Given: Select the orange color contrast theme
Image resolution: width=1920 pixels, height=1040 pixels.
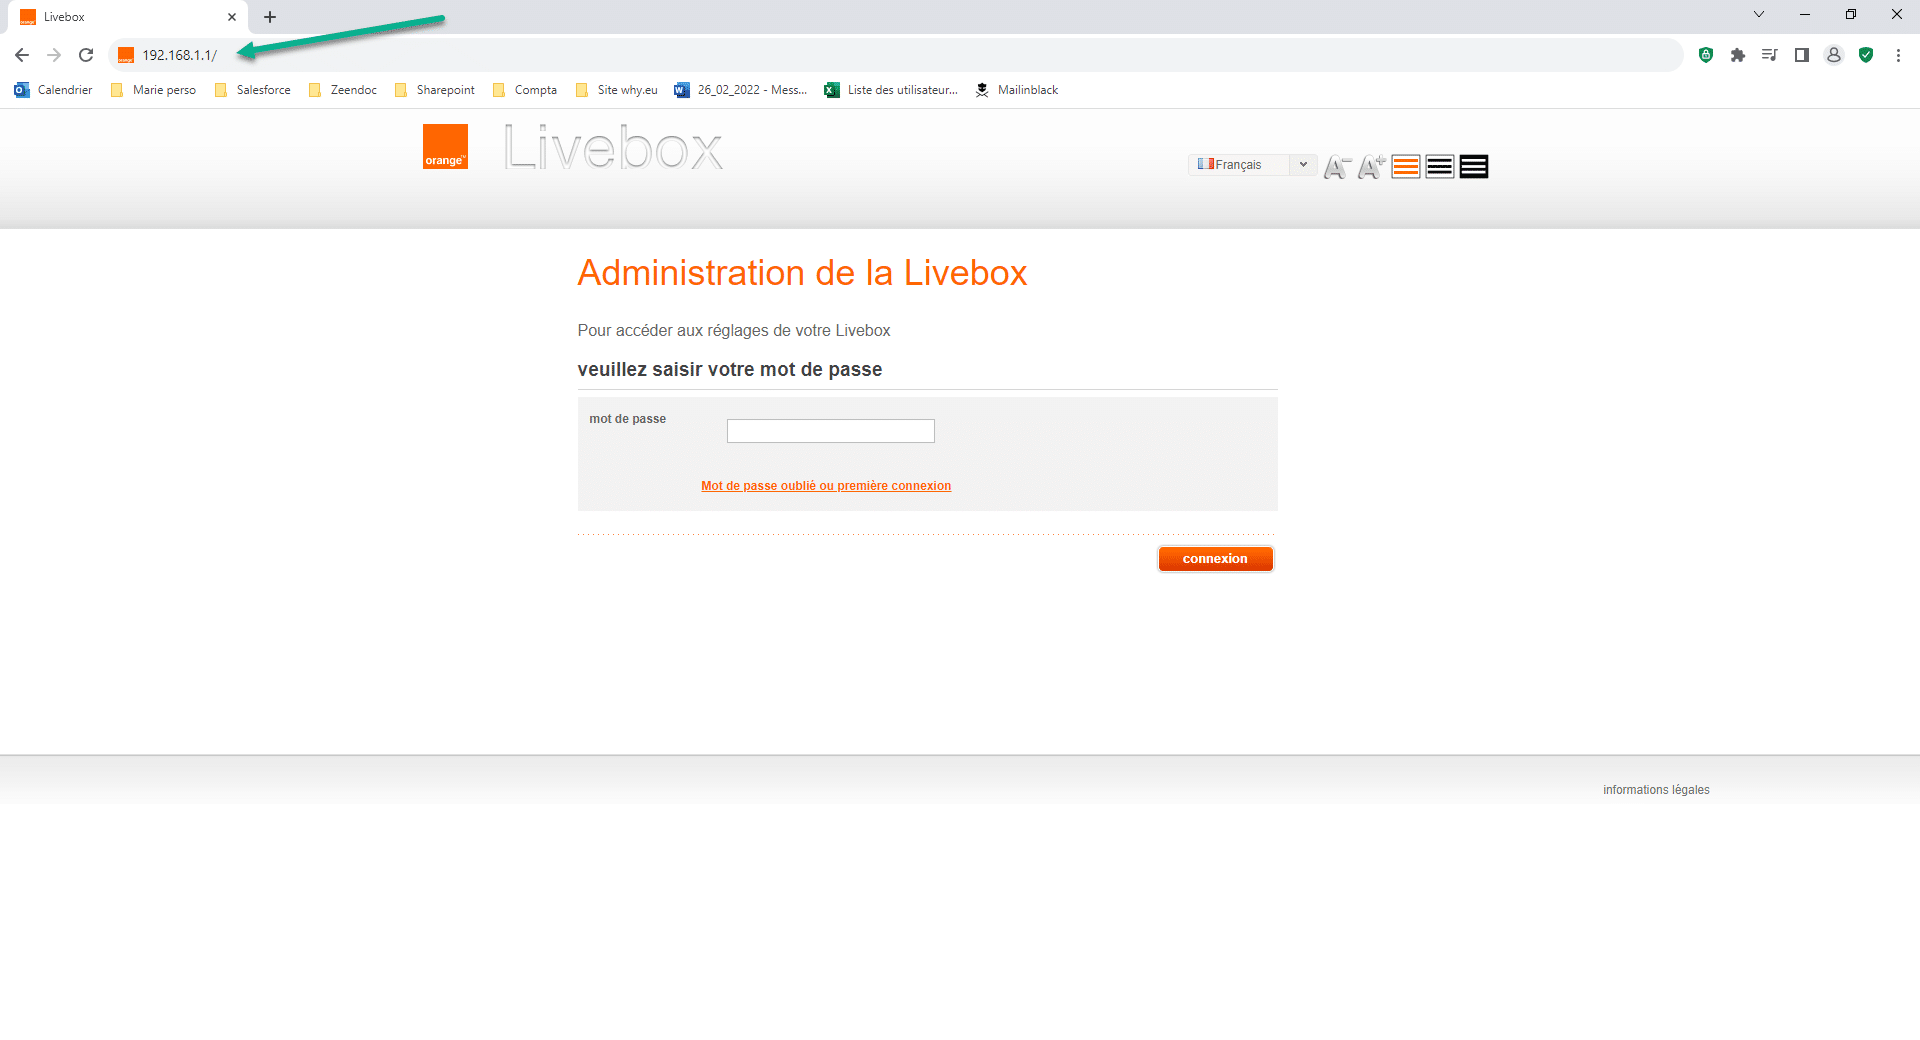Looking at the screenshot, I should click(x=1406, y=167).
